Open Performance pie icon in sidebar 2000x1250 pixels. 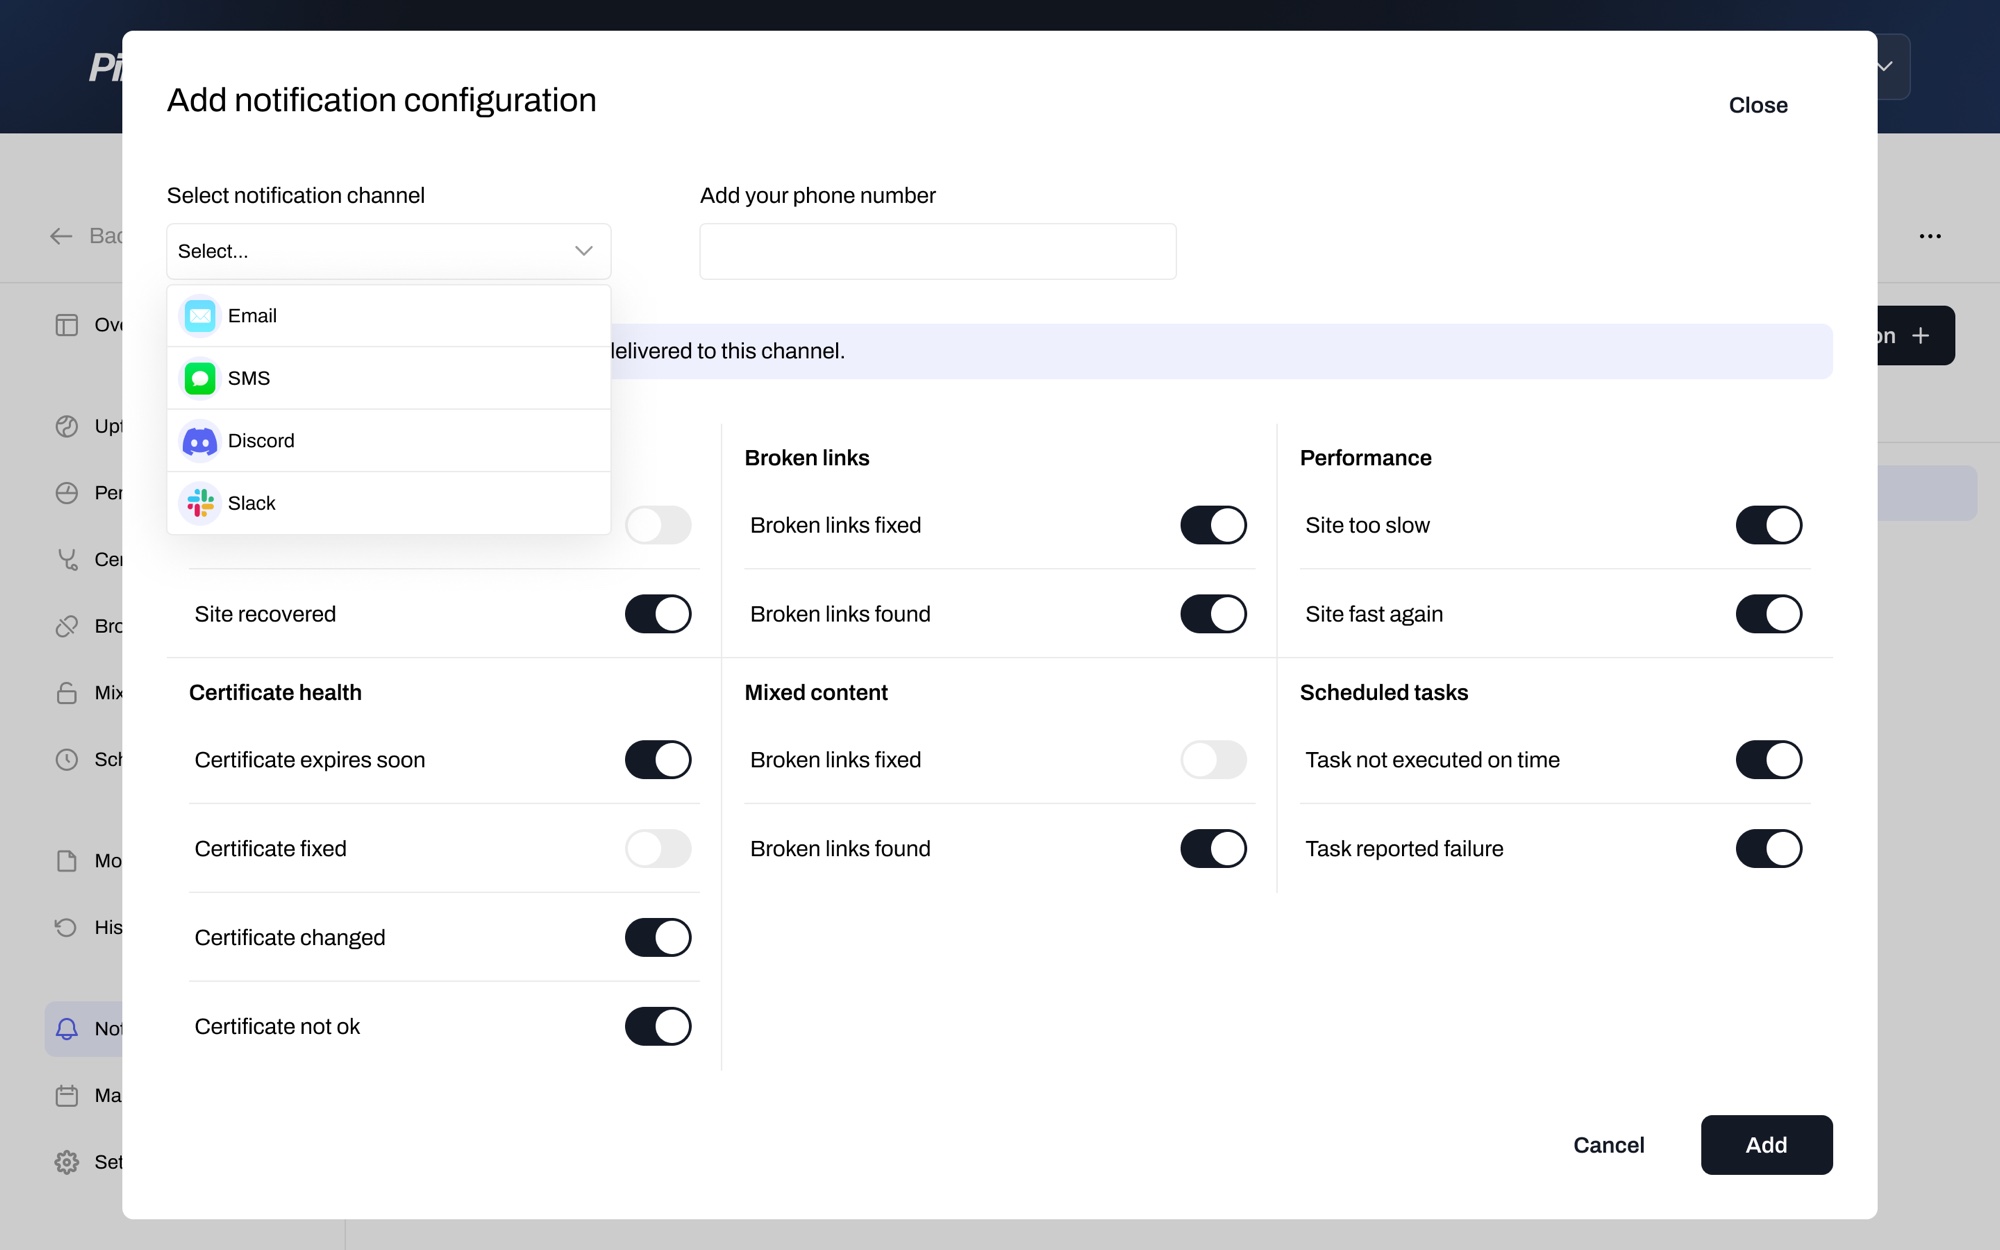(67, 493)
